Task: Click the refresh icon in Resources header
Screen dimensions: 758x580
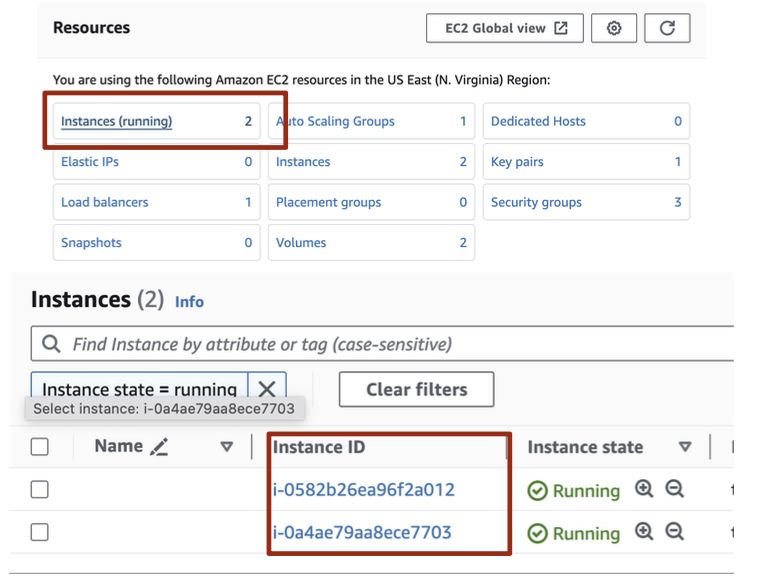Action: pos(667,29)
